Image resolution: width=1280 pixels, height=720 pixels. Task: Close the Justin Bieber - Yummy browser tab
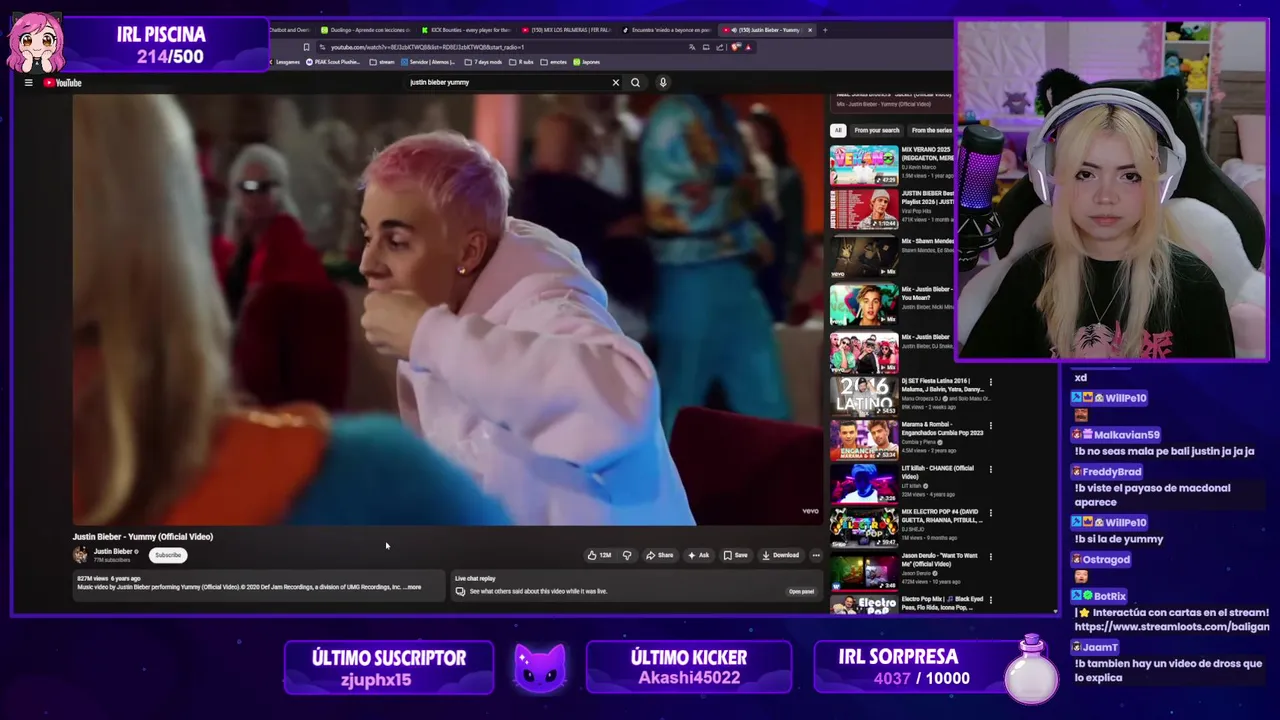[810, 30]
